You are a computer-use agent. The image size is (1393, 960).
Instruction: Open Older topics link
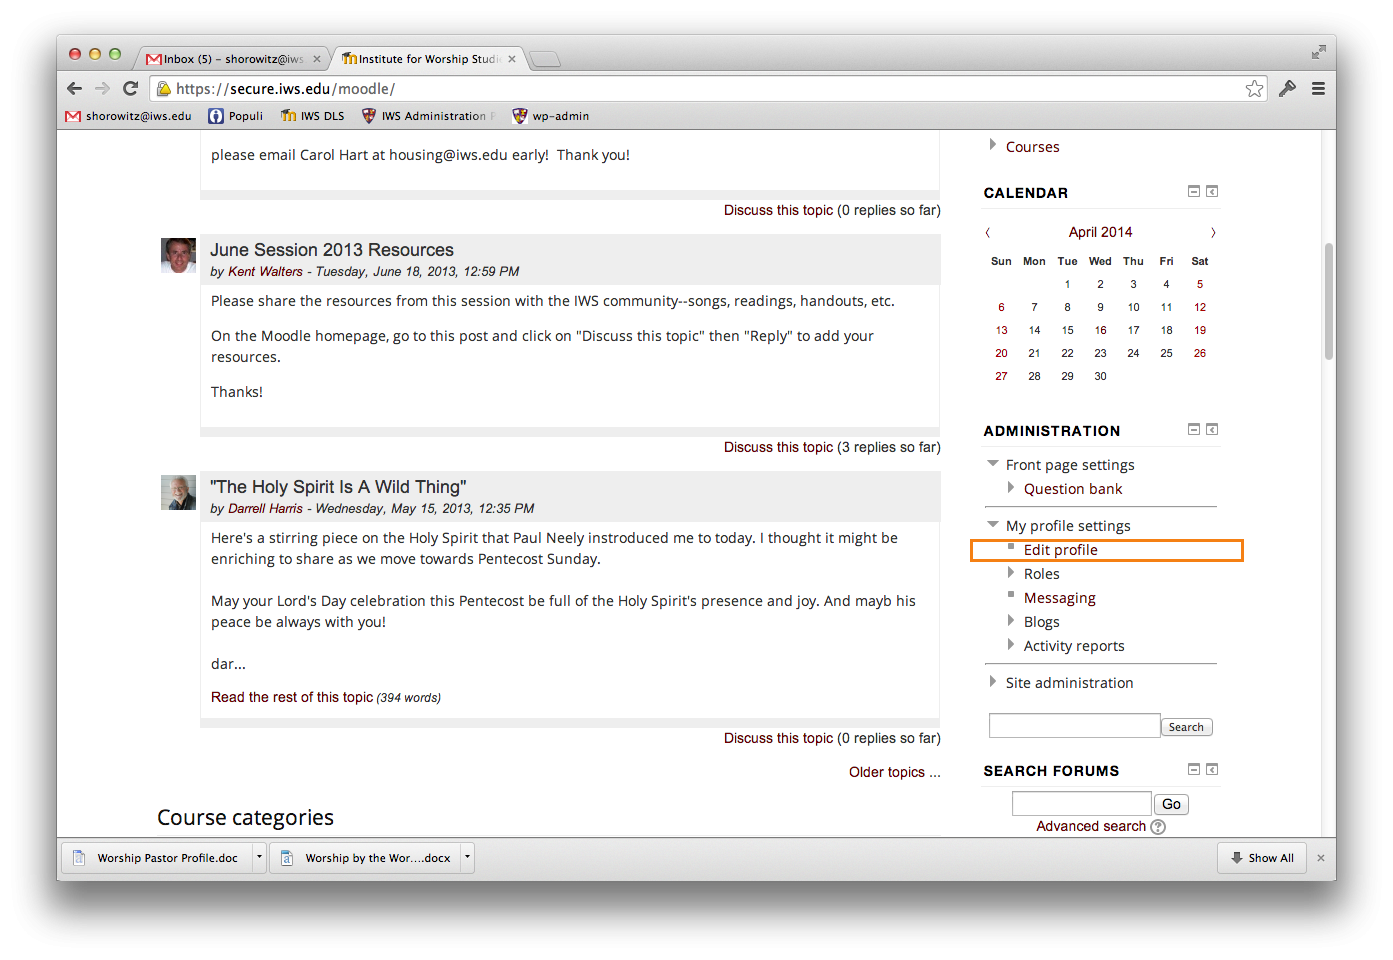[895, 772]
